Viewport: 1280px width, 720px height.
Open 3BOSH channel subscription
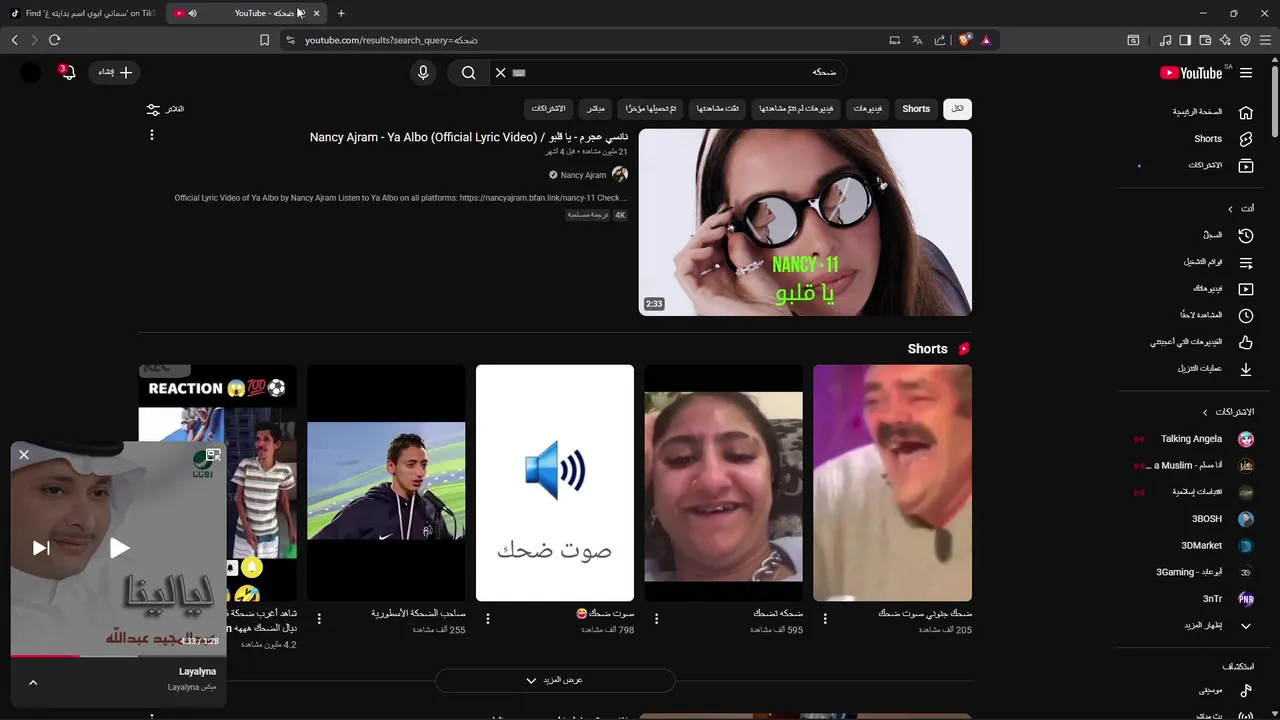1206,519
